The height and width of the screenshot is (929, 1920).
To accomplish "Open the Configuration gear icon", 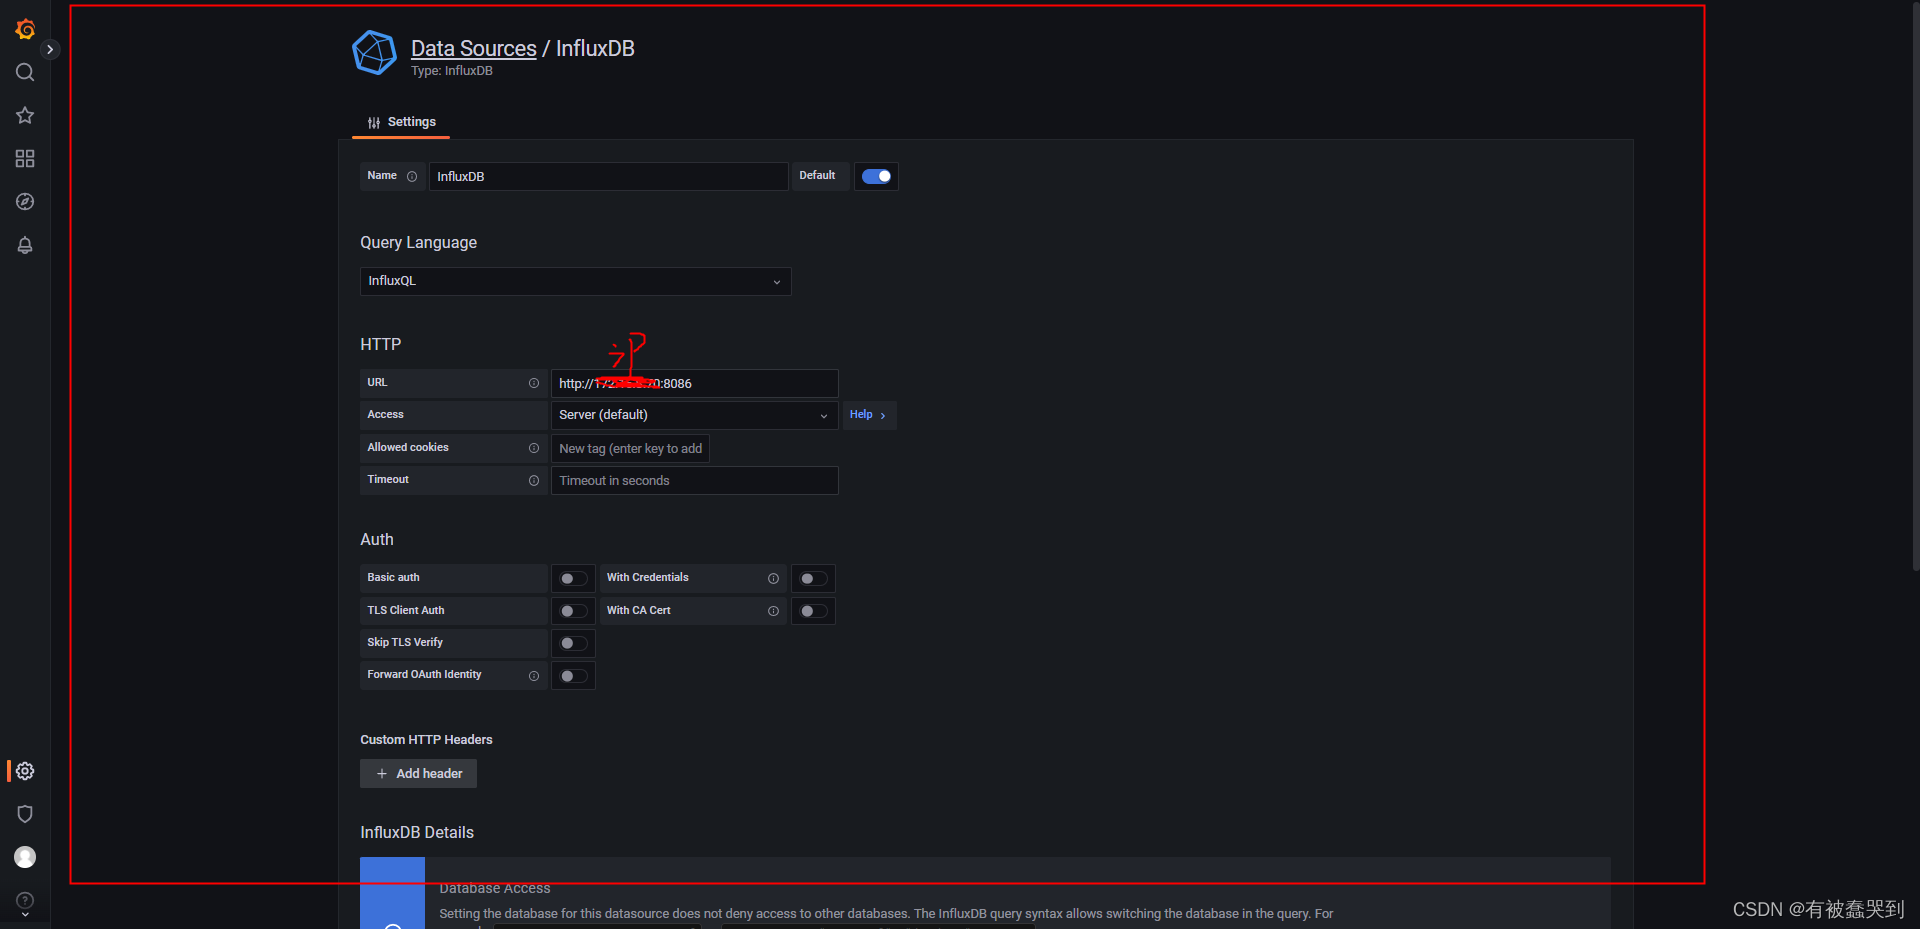I will (25, 771).
